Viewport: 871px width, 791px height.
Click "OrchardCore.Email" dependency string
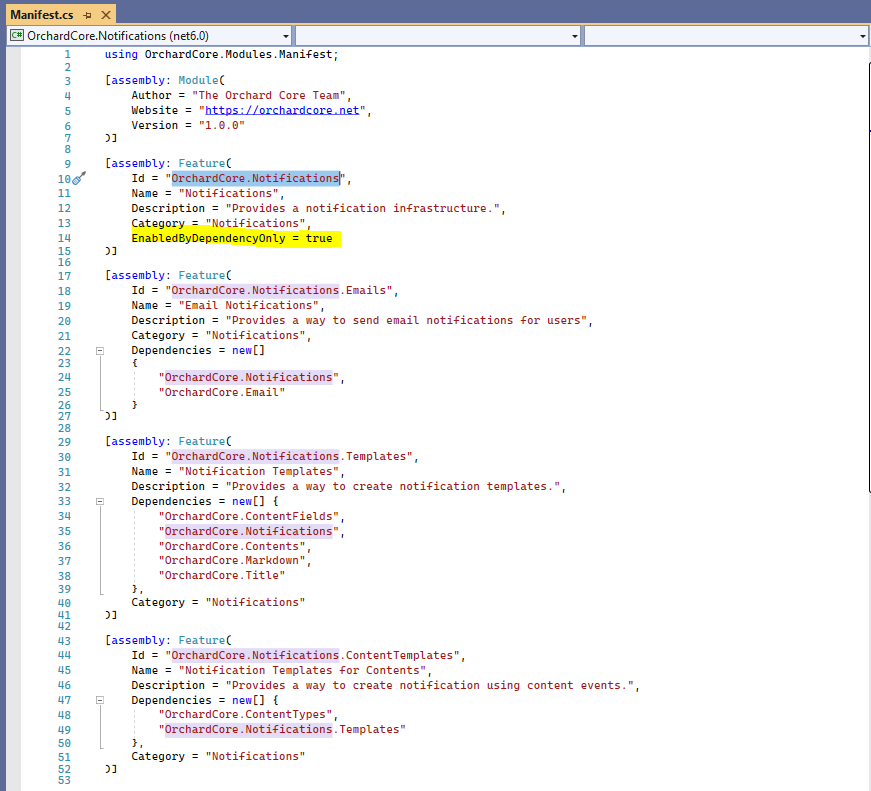coord(222,392)
